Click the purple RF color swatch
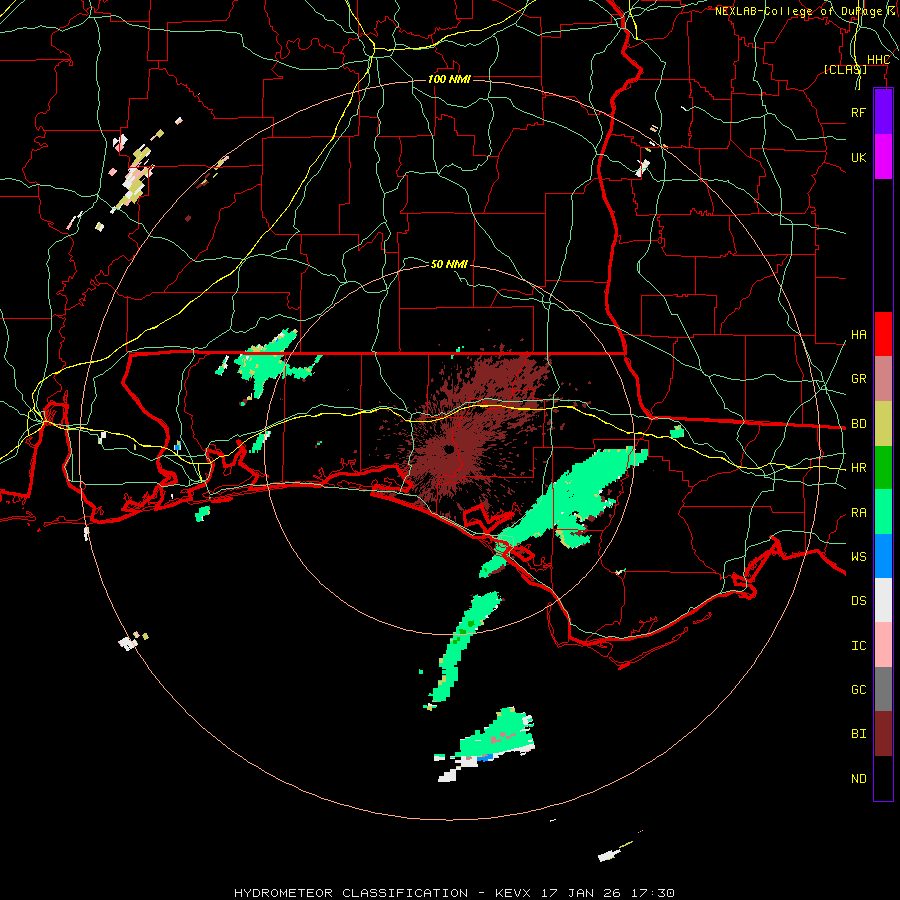Screen dimensions: 900x900 click(x=883, y=112)
